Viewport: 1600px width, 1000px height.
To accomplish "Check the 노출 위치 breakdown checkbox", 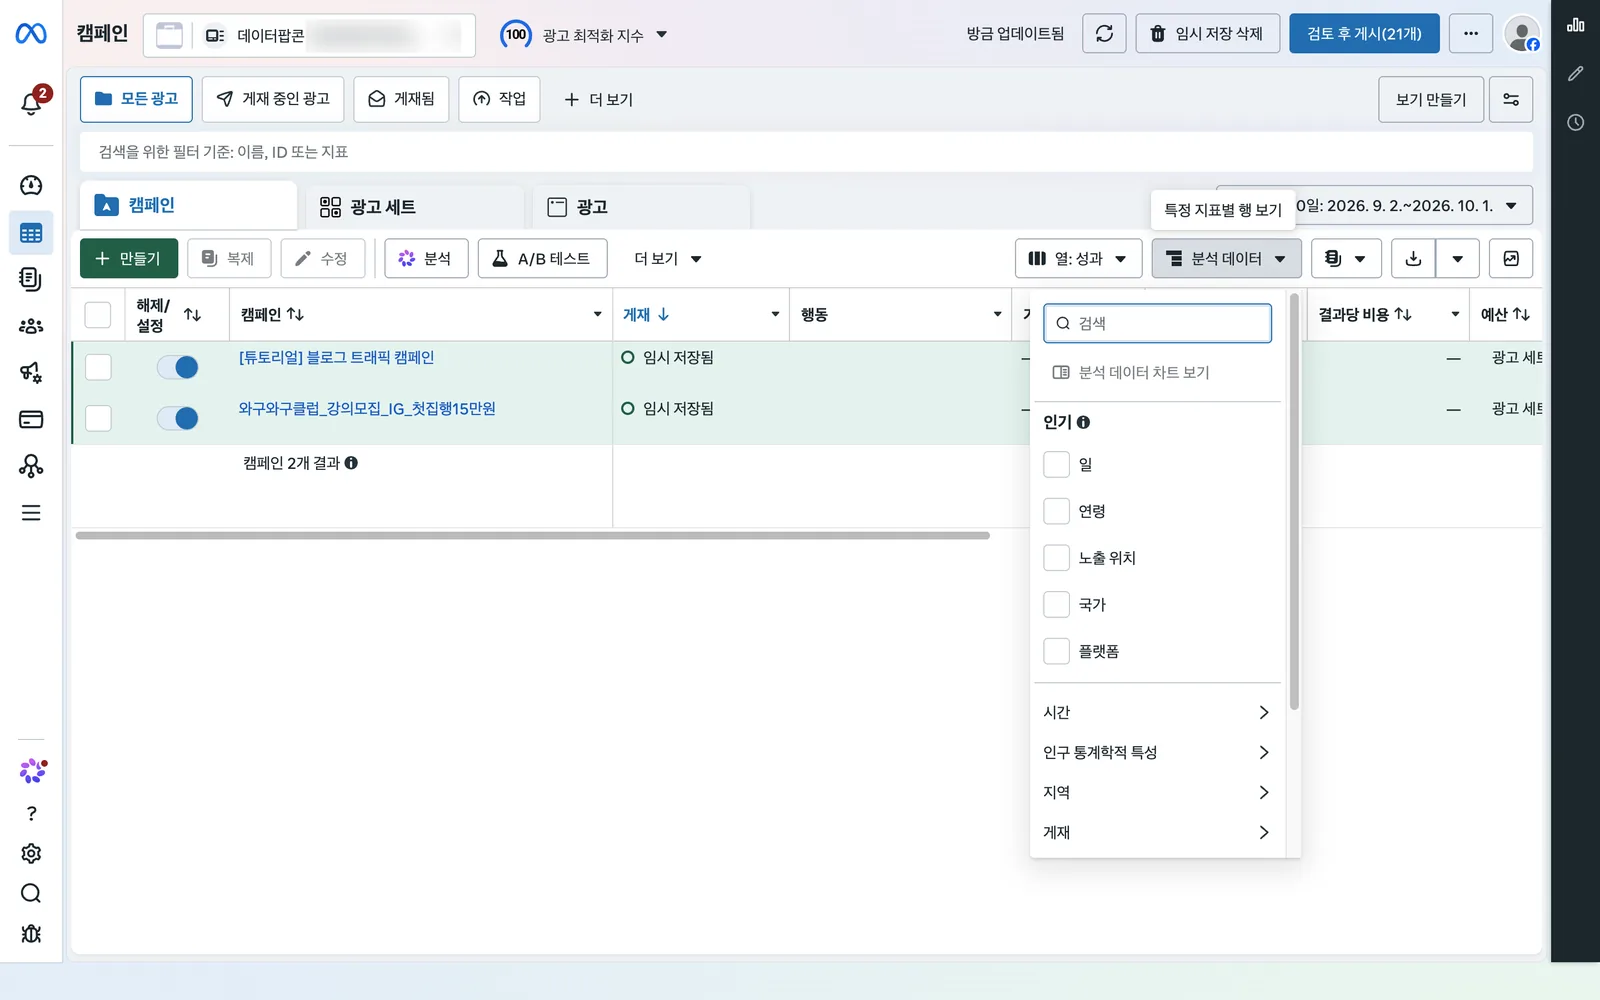I will tap(1056, 558).
